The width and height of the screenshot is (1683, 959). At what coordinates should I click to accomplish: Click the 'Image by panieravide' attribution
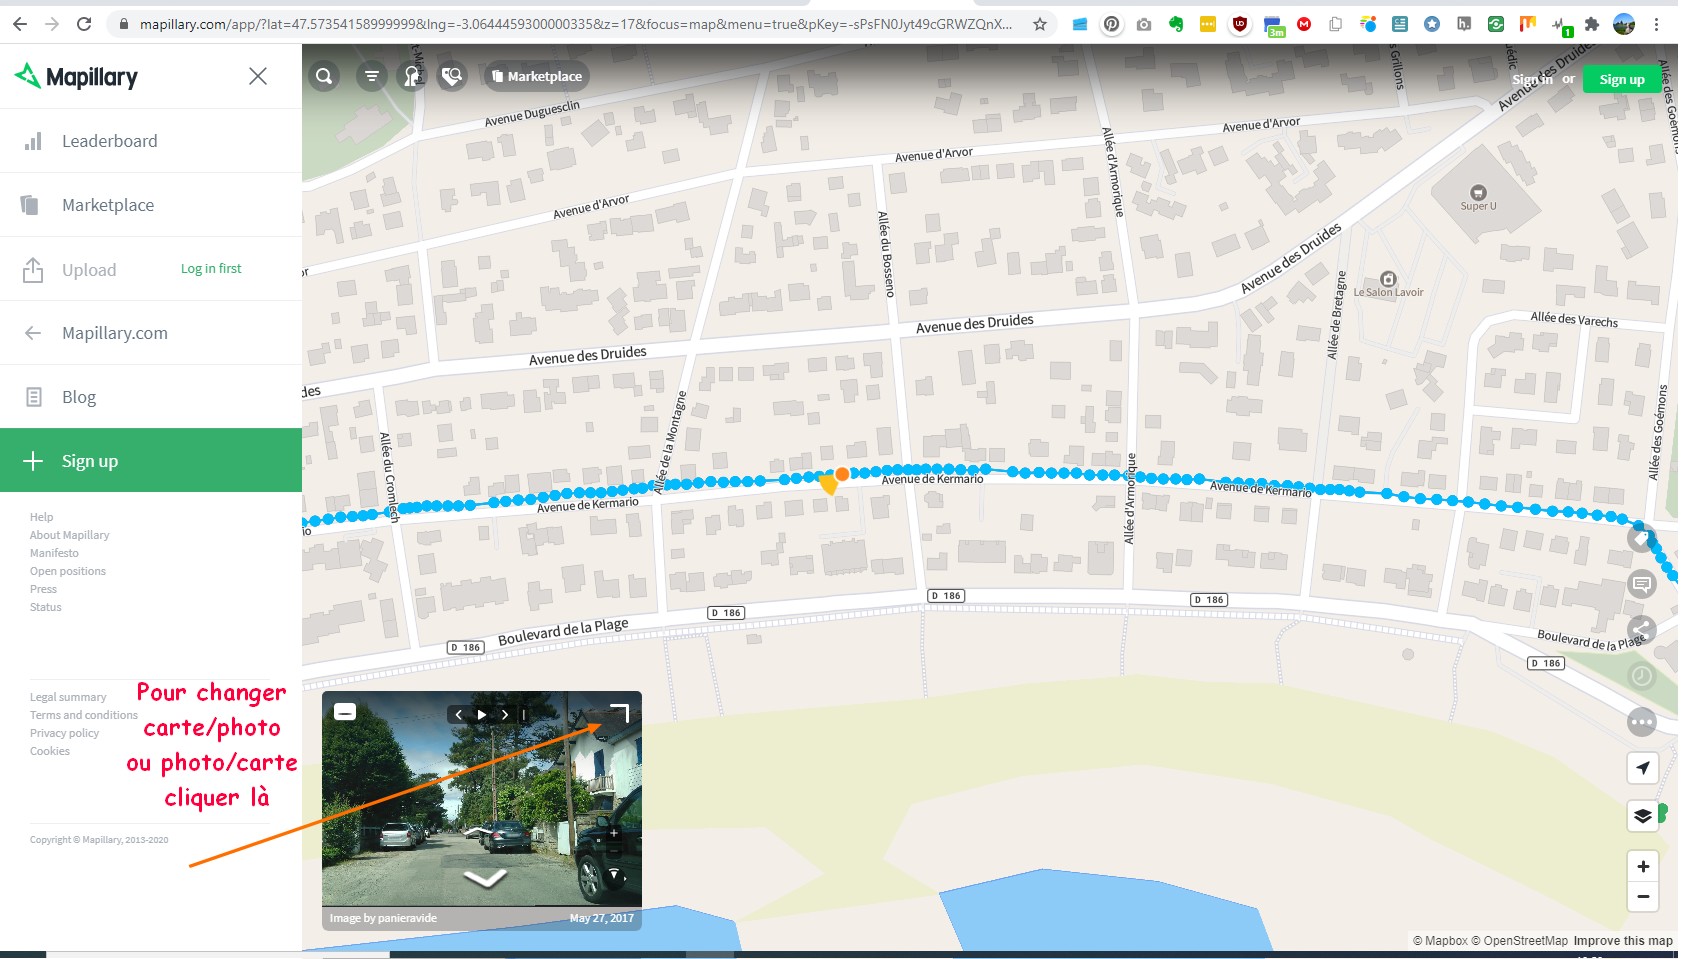point(383,918)
